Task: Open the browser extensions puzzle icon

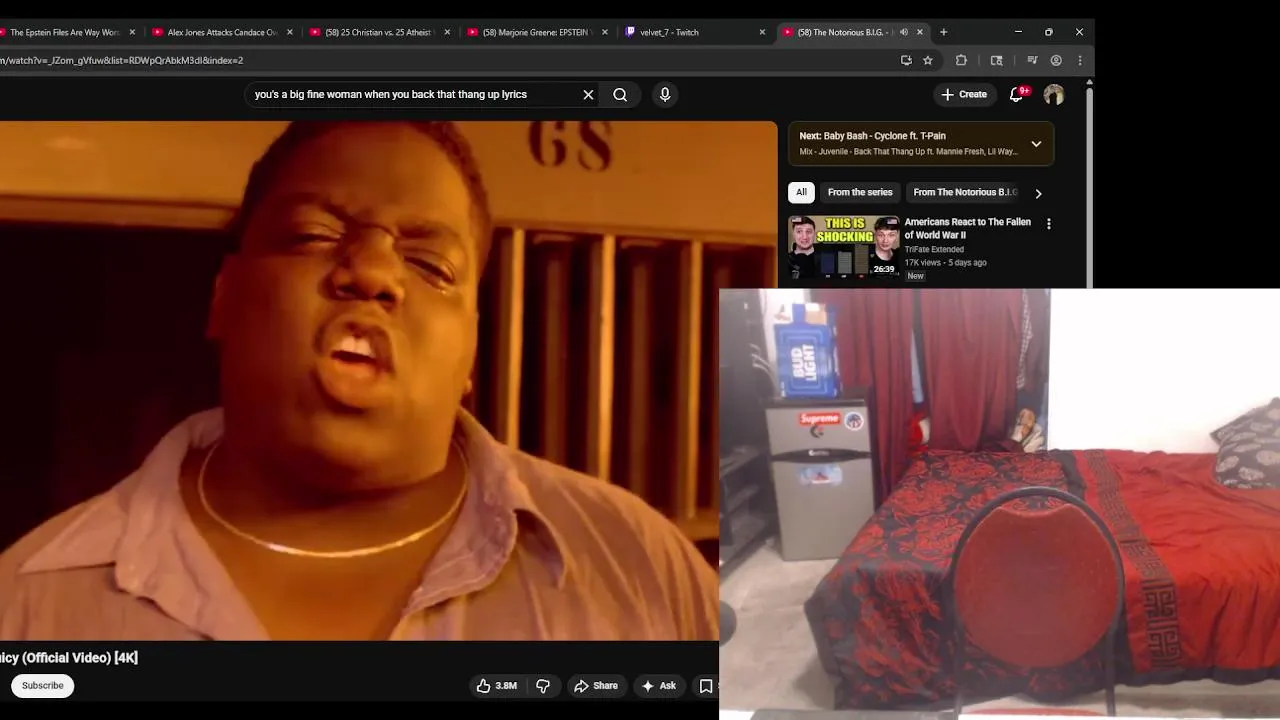Action: (961, 60)
